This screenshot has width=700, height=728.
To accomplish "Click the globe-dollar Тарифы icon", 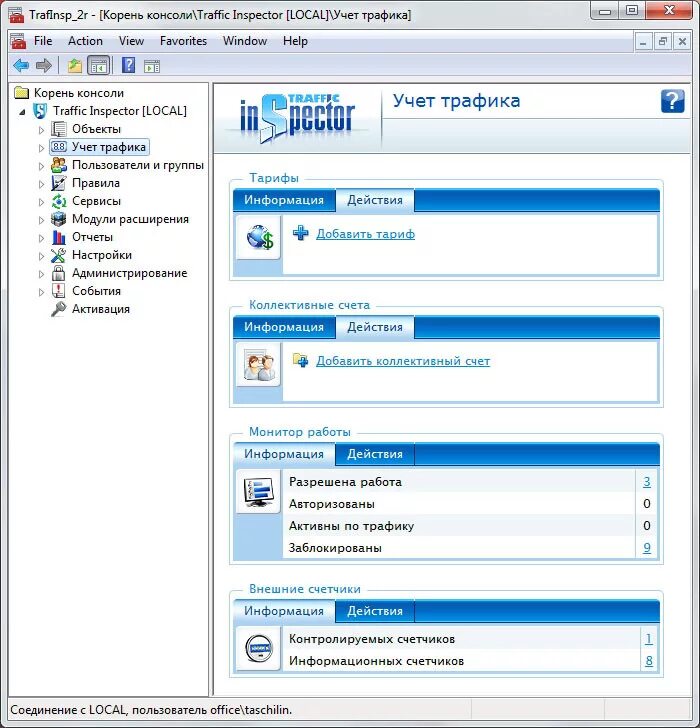I will (x=259, y=237).
